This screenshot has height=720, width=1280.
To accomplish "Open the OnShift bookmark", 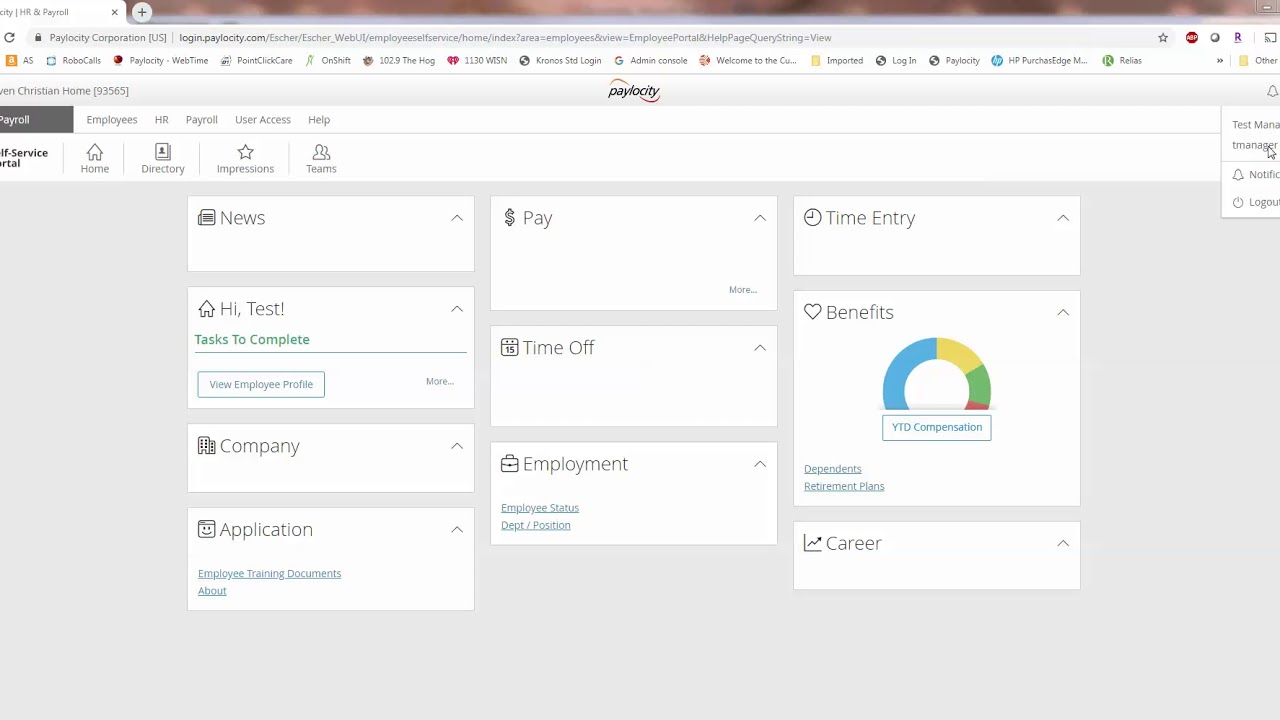I will 328,60.
